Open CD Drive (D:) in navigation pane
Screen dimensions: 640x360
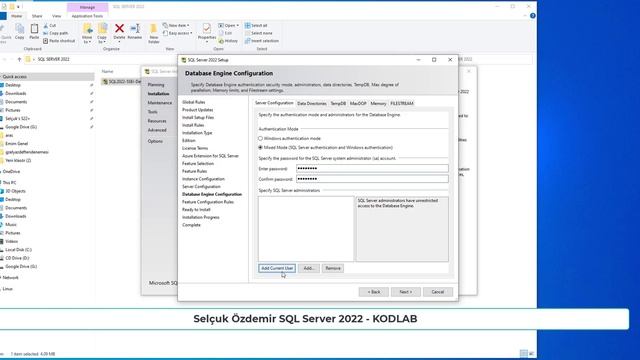17,258
